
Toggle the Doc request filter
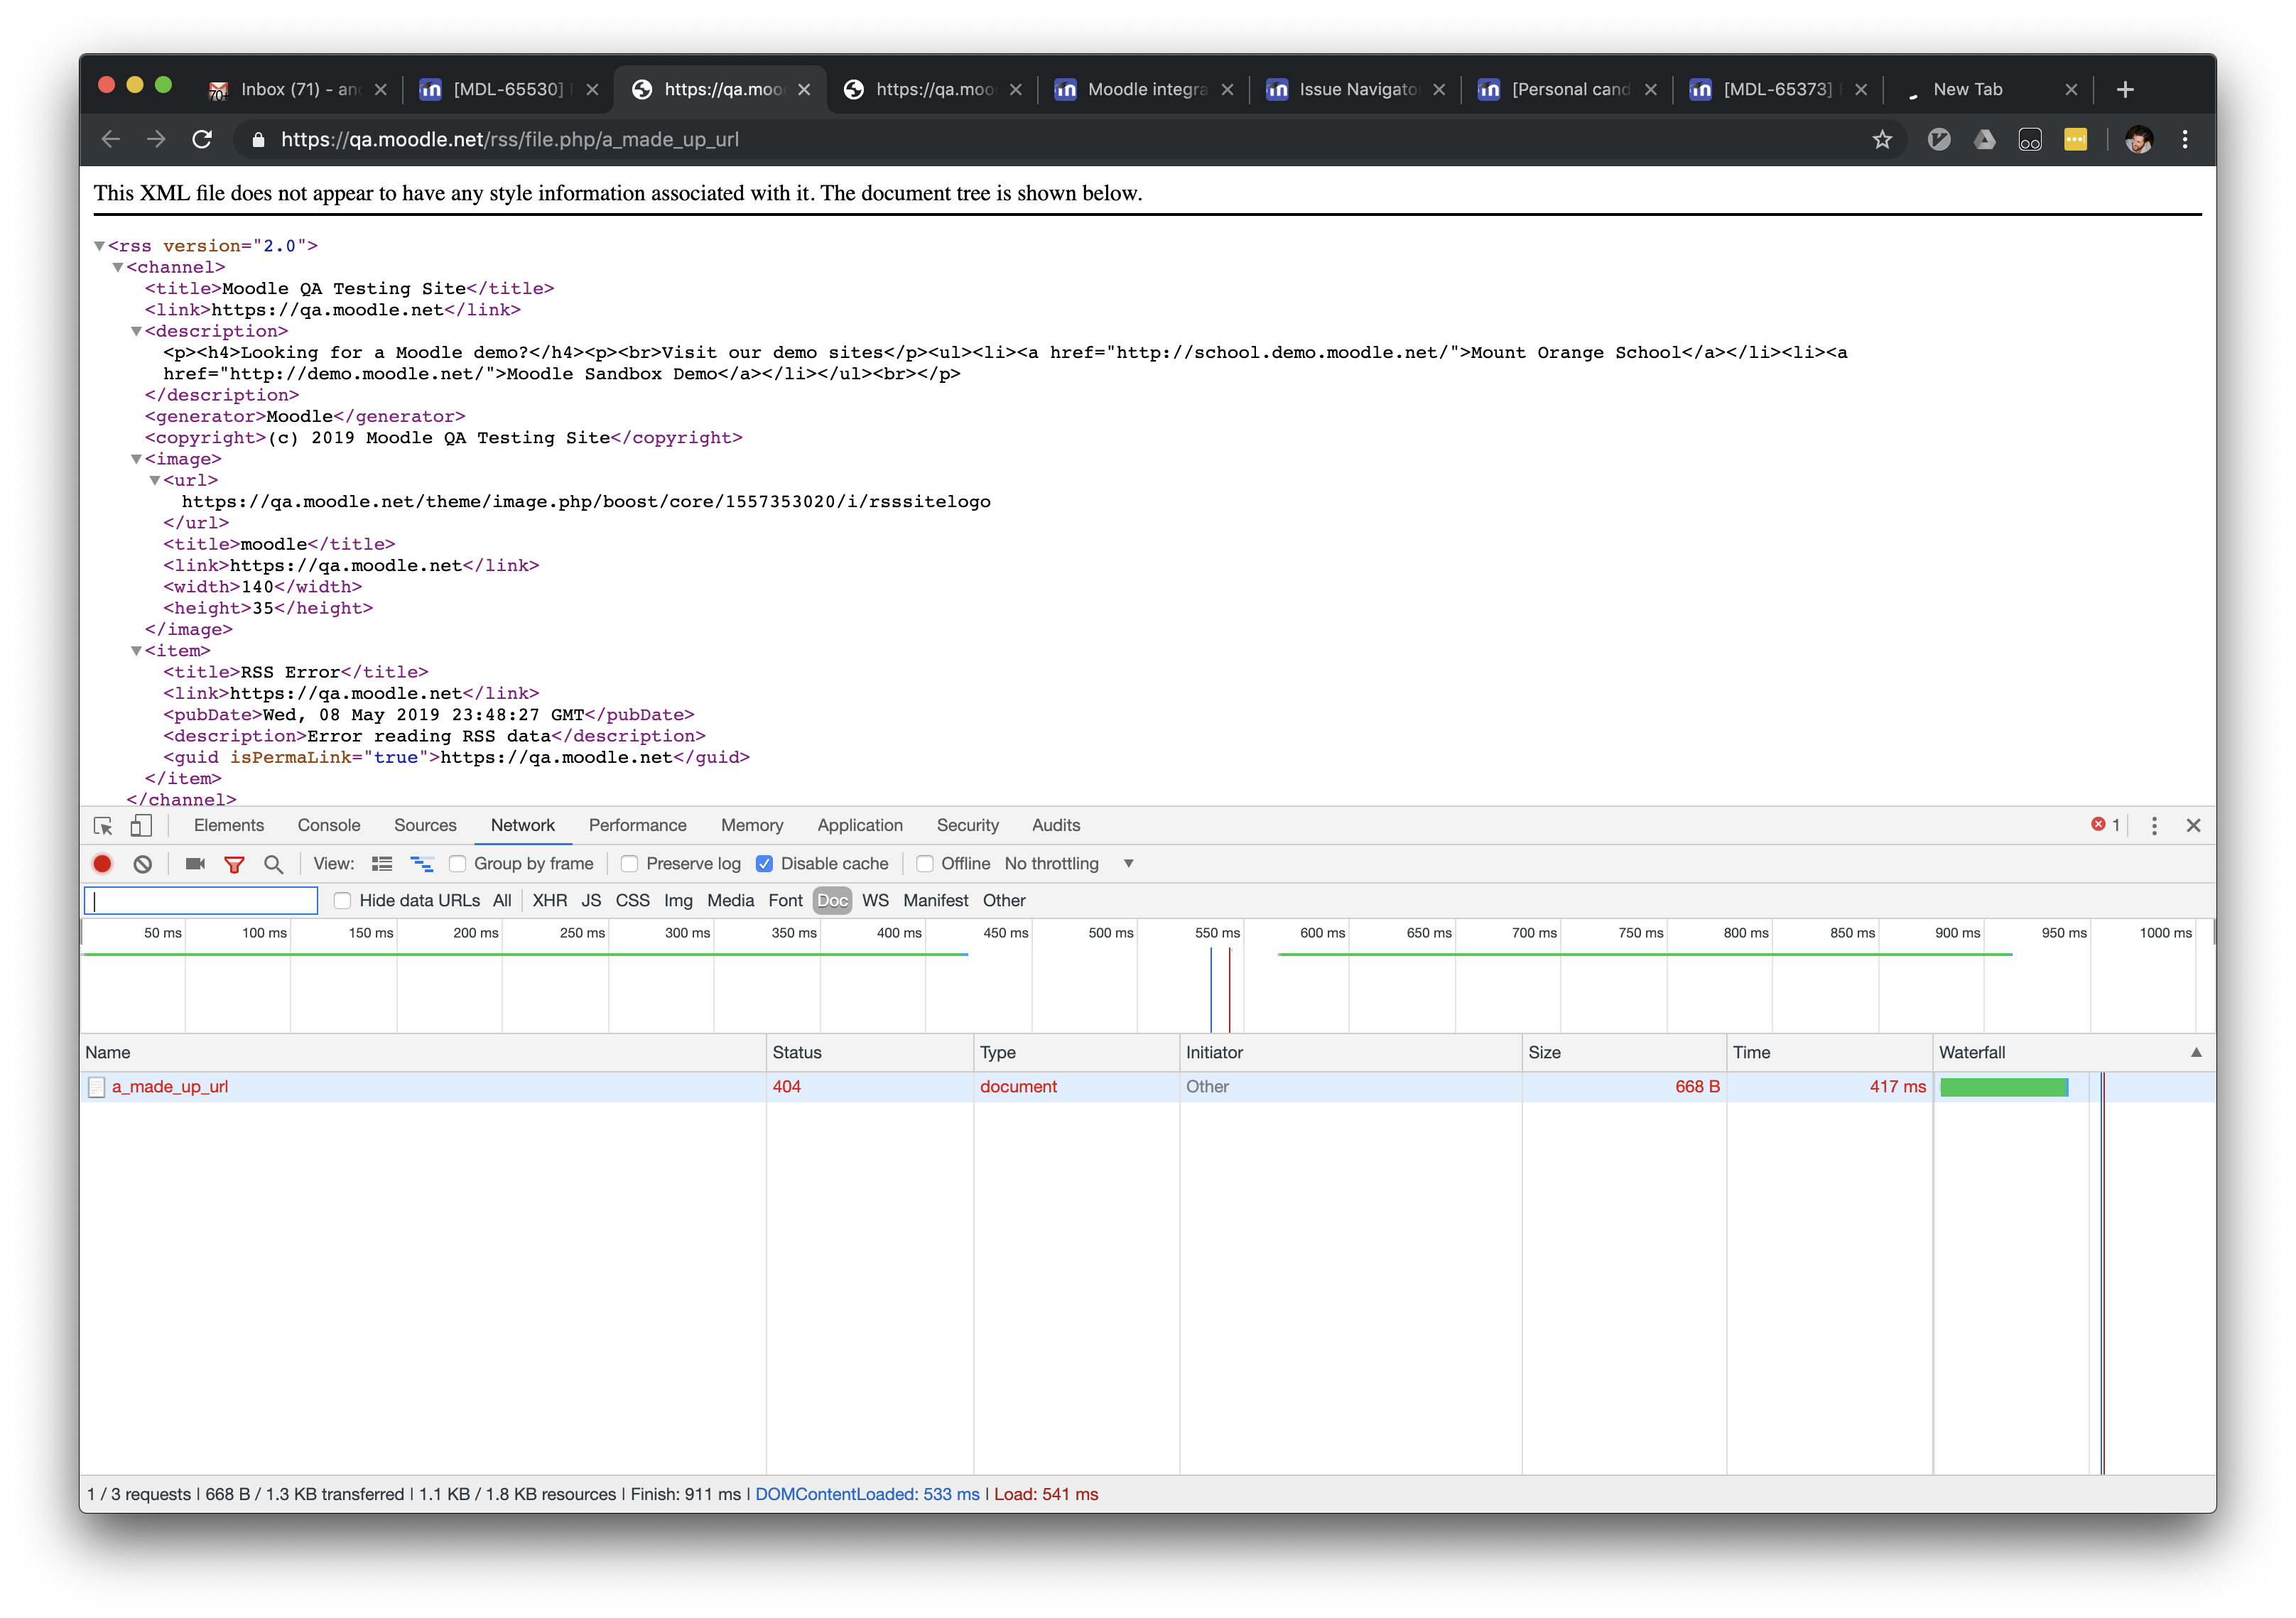(832, 901)
